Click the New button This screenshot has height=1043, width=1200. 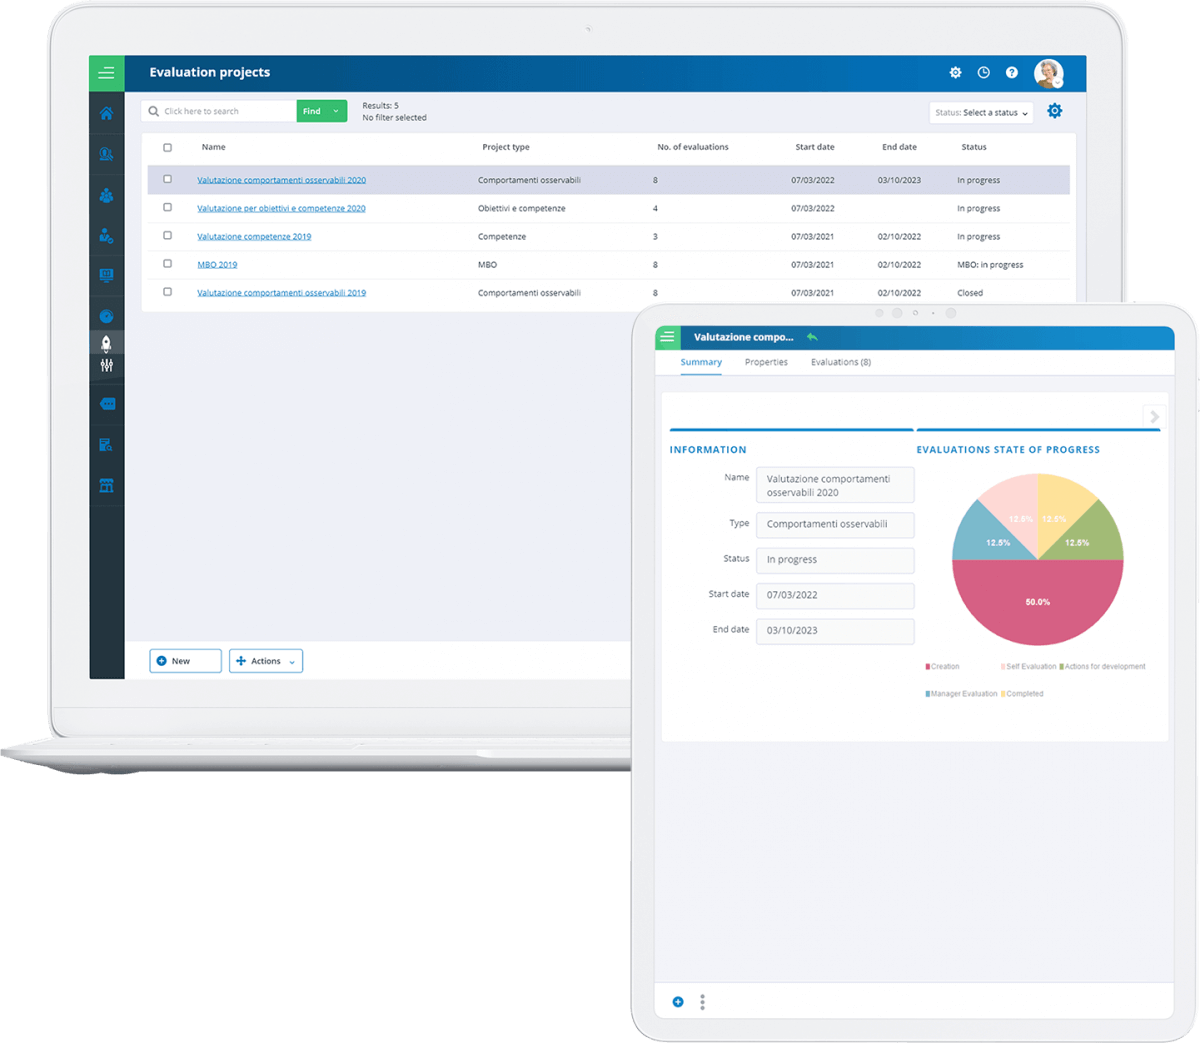click(x=185, y=661)
